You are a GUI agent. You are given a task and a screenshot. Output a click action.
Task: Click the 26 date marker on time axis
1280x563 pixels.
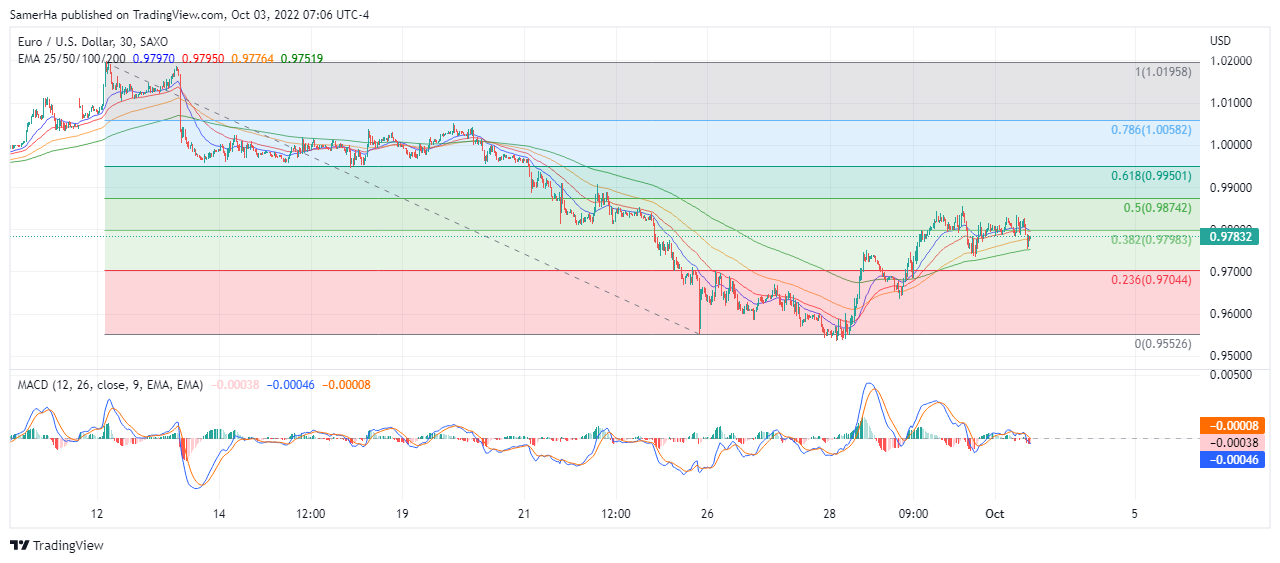[x=707, y=514]
